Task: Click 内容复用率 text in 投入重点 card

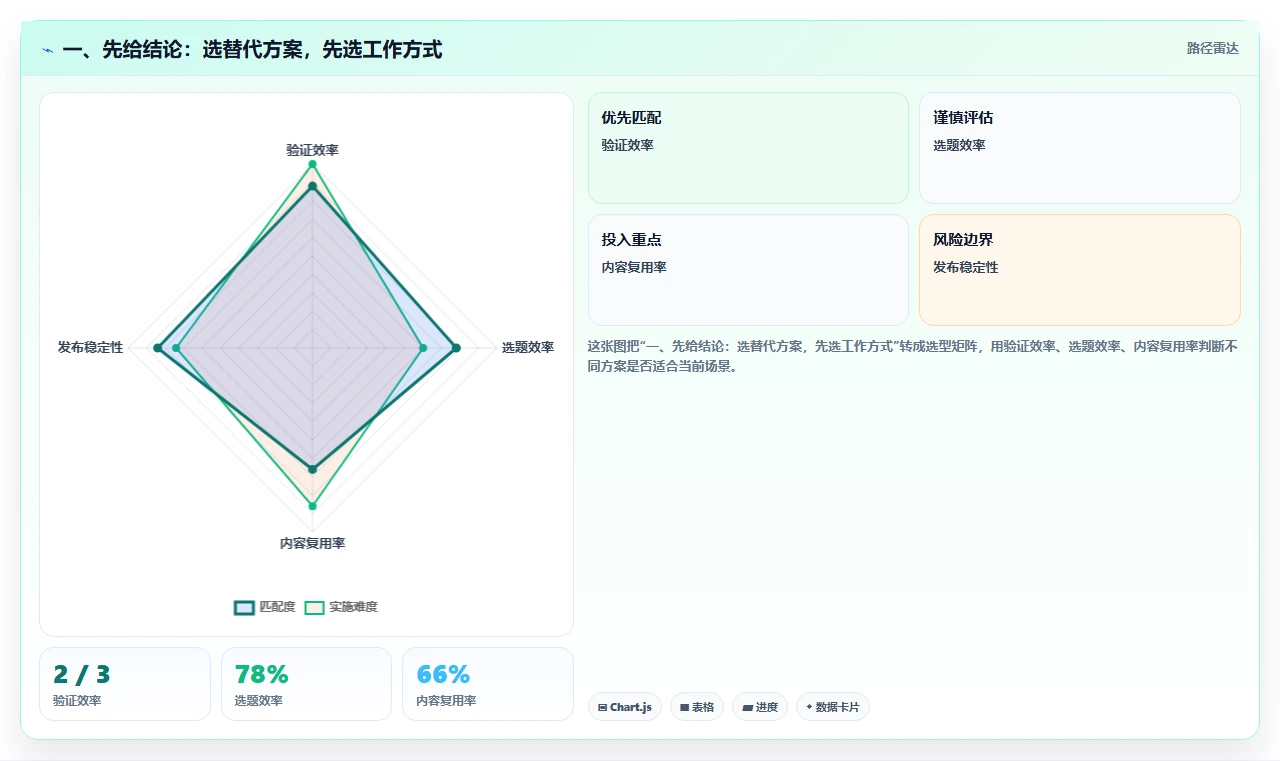Action: pos(634,268)
